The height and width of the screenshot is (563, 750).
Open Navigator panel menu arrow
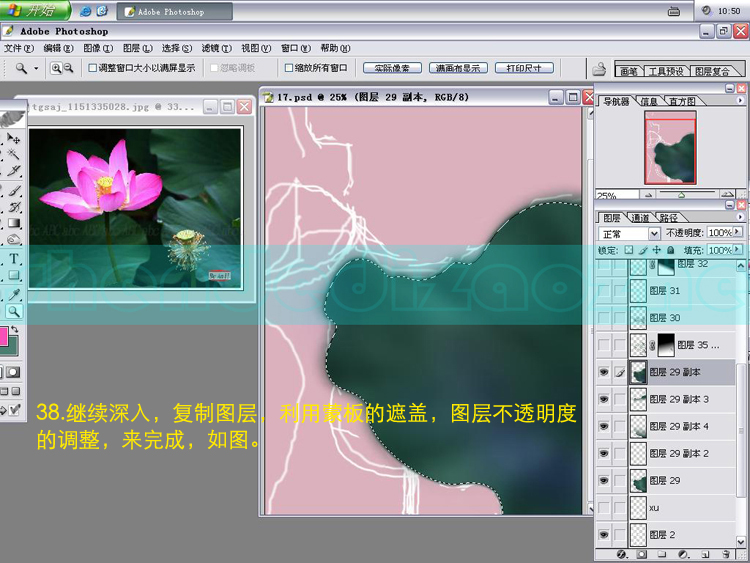[739, 100]
